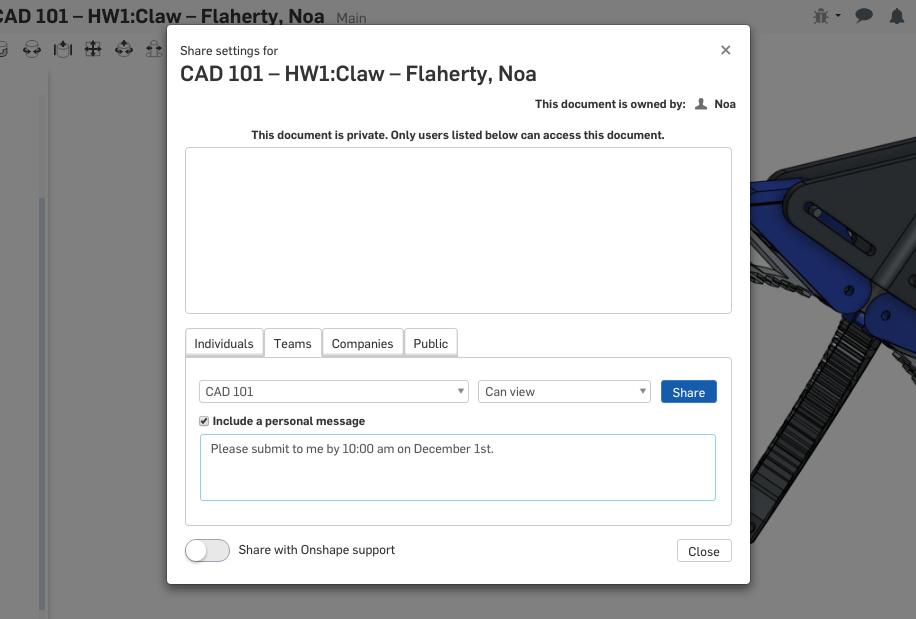The width and height of the screenshot is (916, 619).
Task: Click the Close button at dialog bottom
Action: [704, 552]
